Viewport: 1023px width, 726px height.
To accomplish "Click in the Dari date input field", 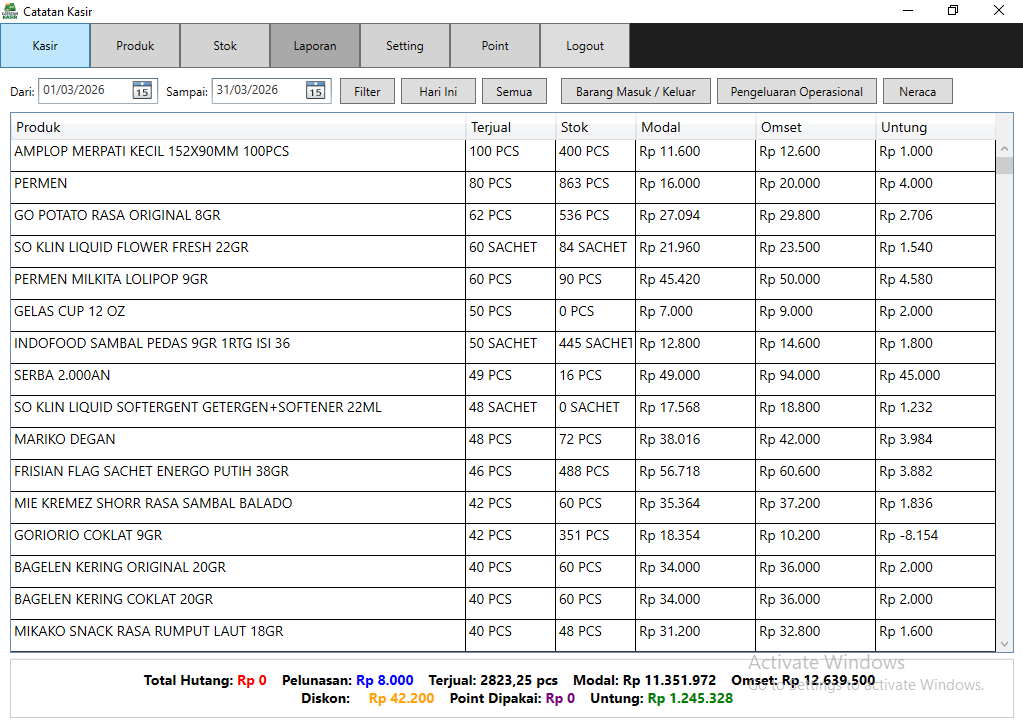I will pyautogui.click(x=84, y=91).
